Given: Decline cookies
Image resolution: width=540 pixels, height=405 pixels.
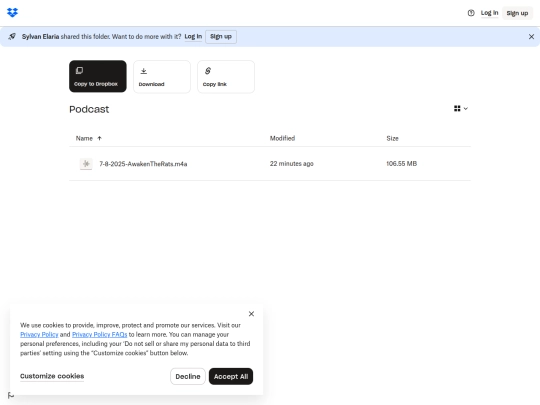Looking at the screenshot, I should [x=188, y=376].
